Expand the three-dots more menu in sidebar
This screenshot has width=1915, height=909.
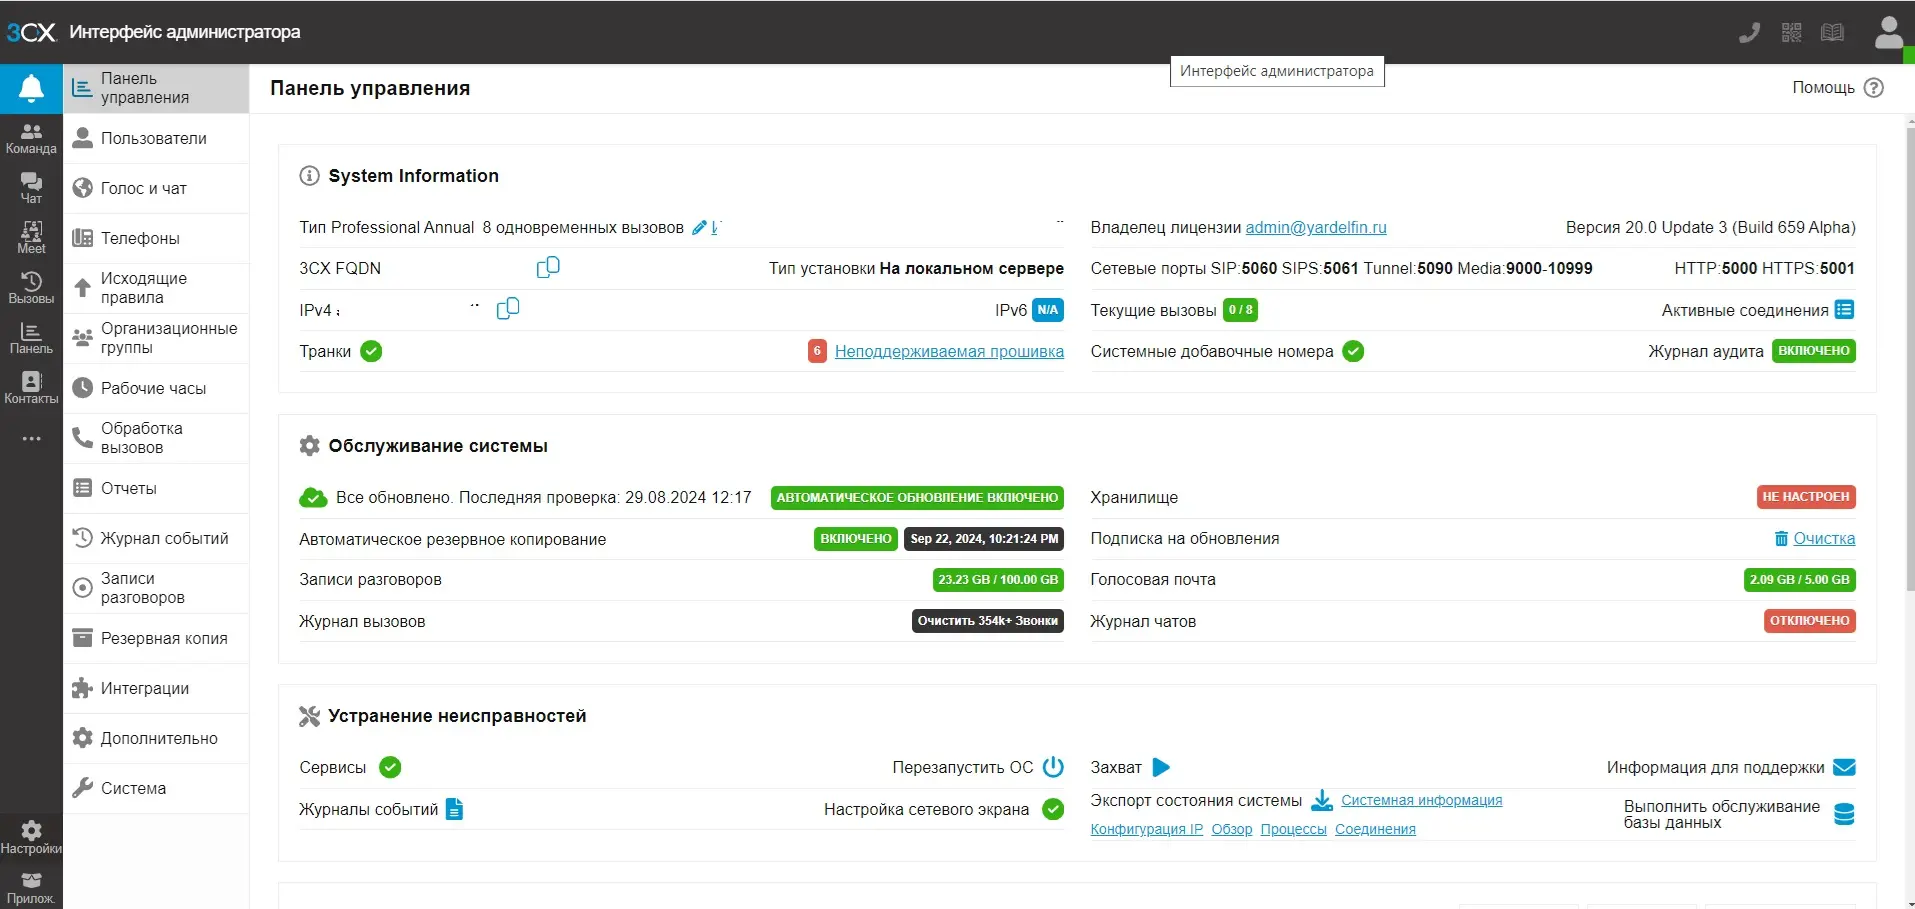(x=31, y=439)
